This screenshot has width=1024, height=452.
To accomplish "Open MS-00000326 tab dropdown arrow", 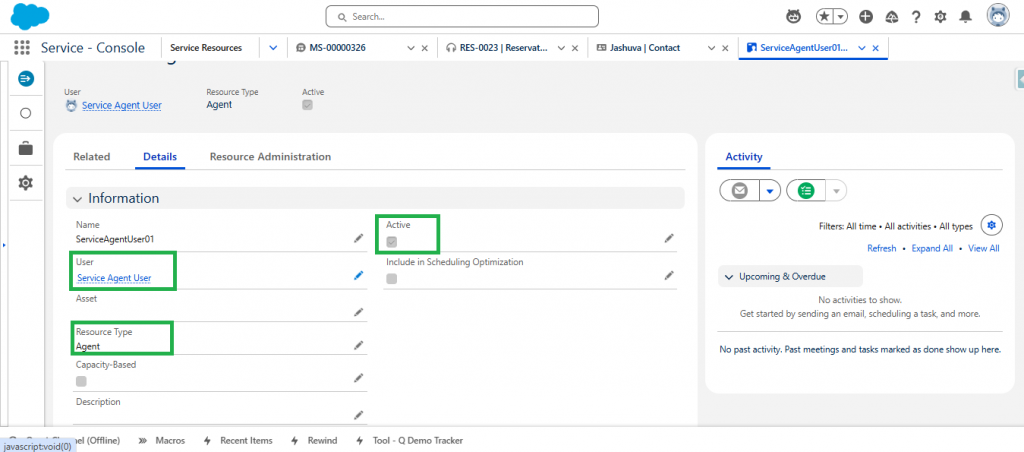I will [x=411, y=48].
